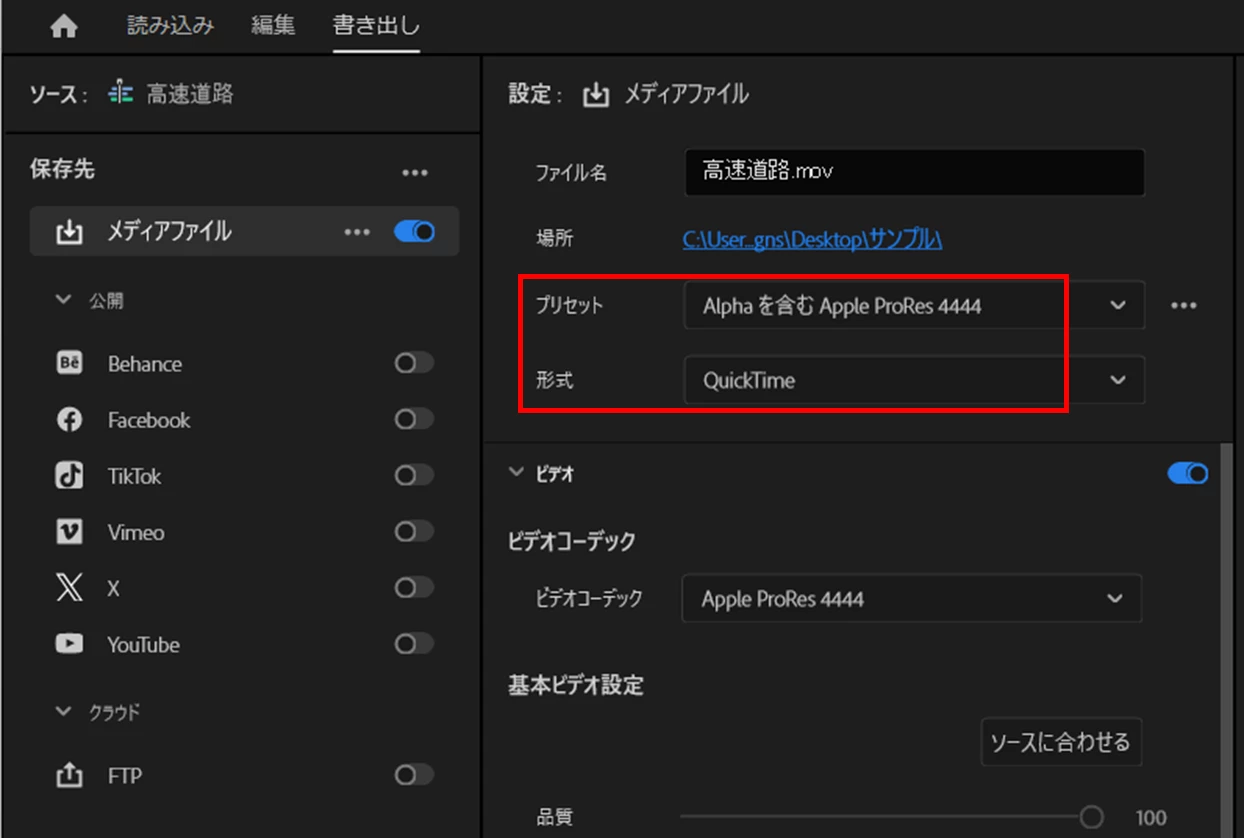Click the YouTube icon
The height and width of the screenshot is (838, 1244).
[x=69, y=644]
